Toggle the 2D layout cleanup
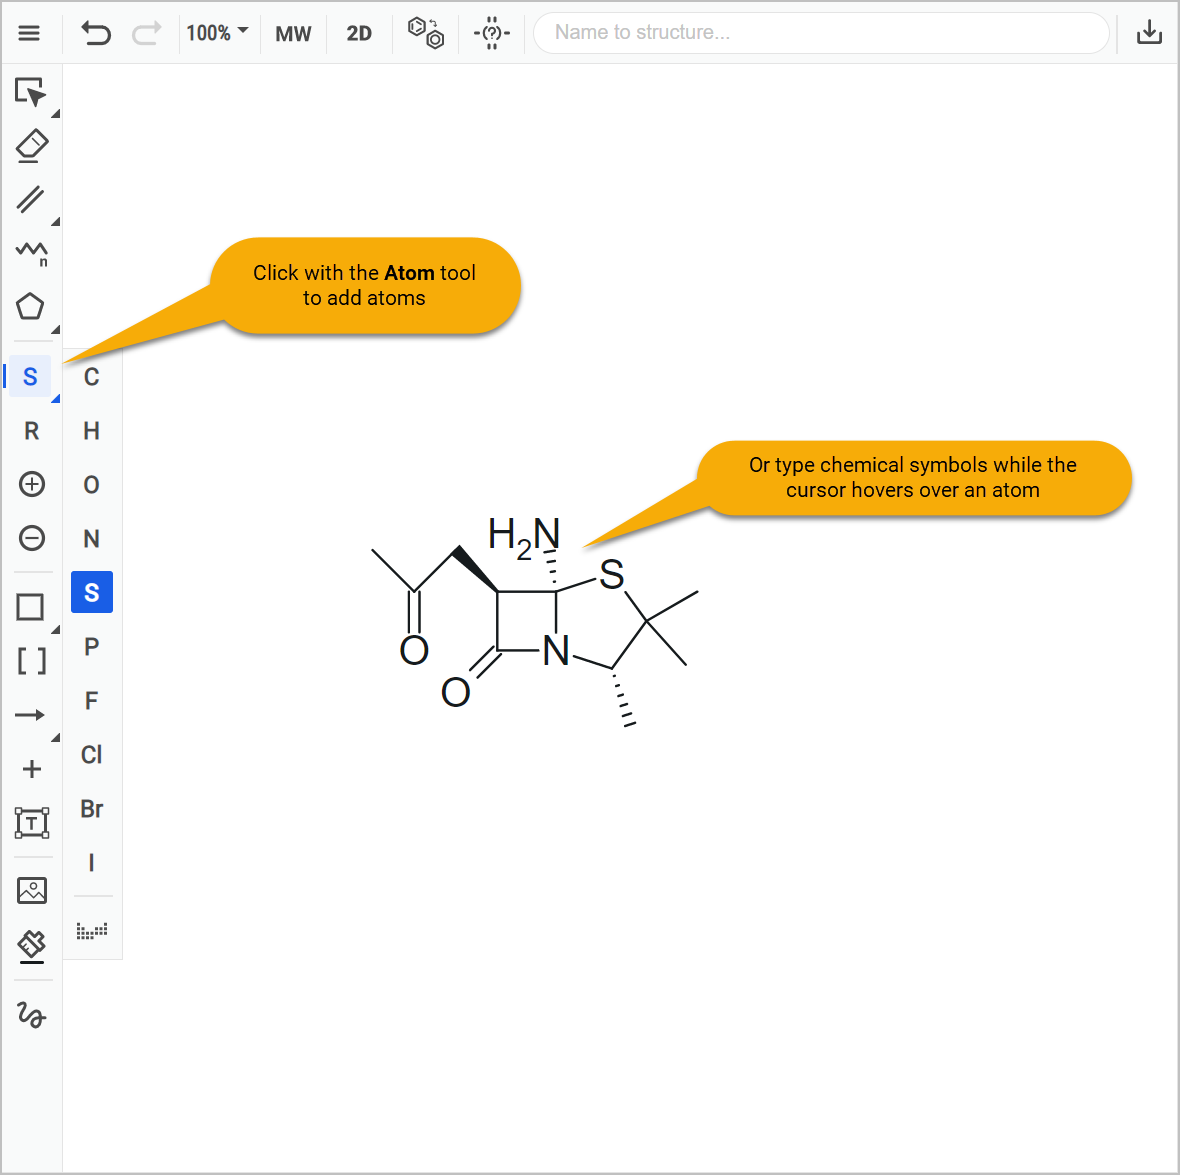1180x1175 pixels. [358, 33]
